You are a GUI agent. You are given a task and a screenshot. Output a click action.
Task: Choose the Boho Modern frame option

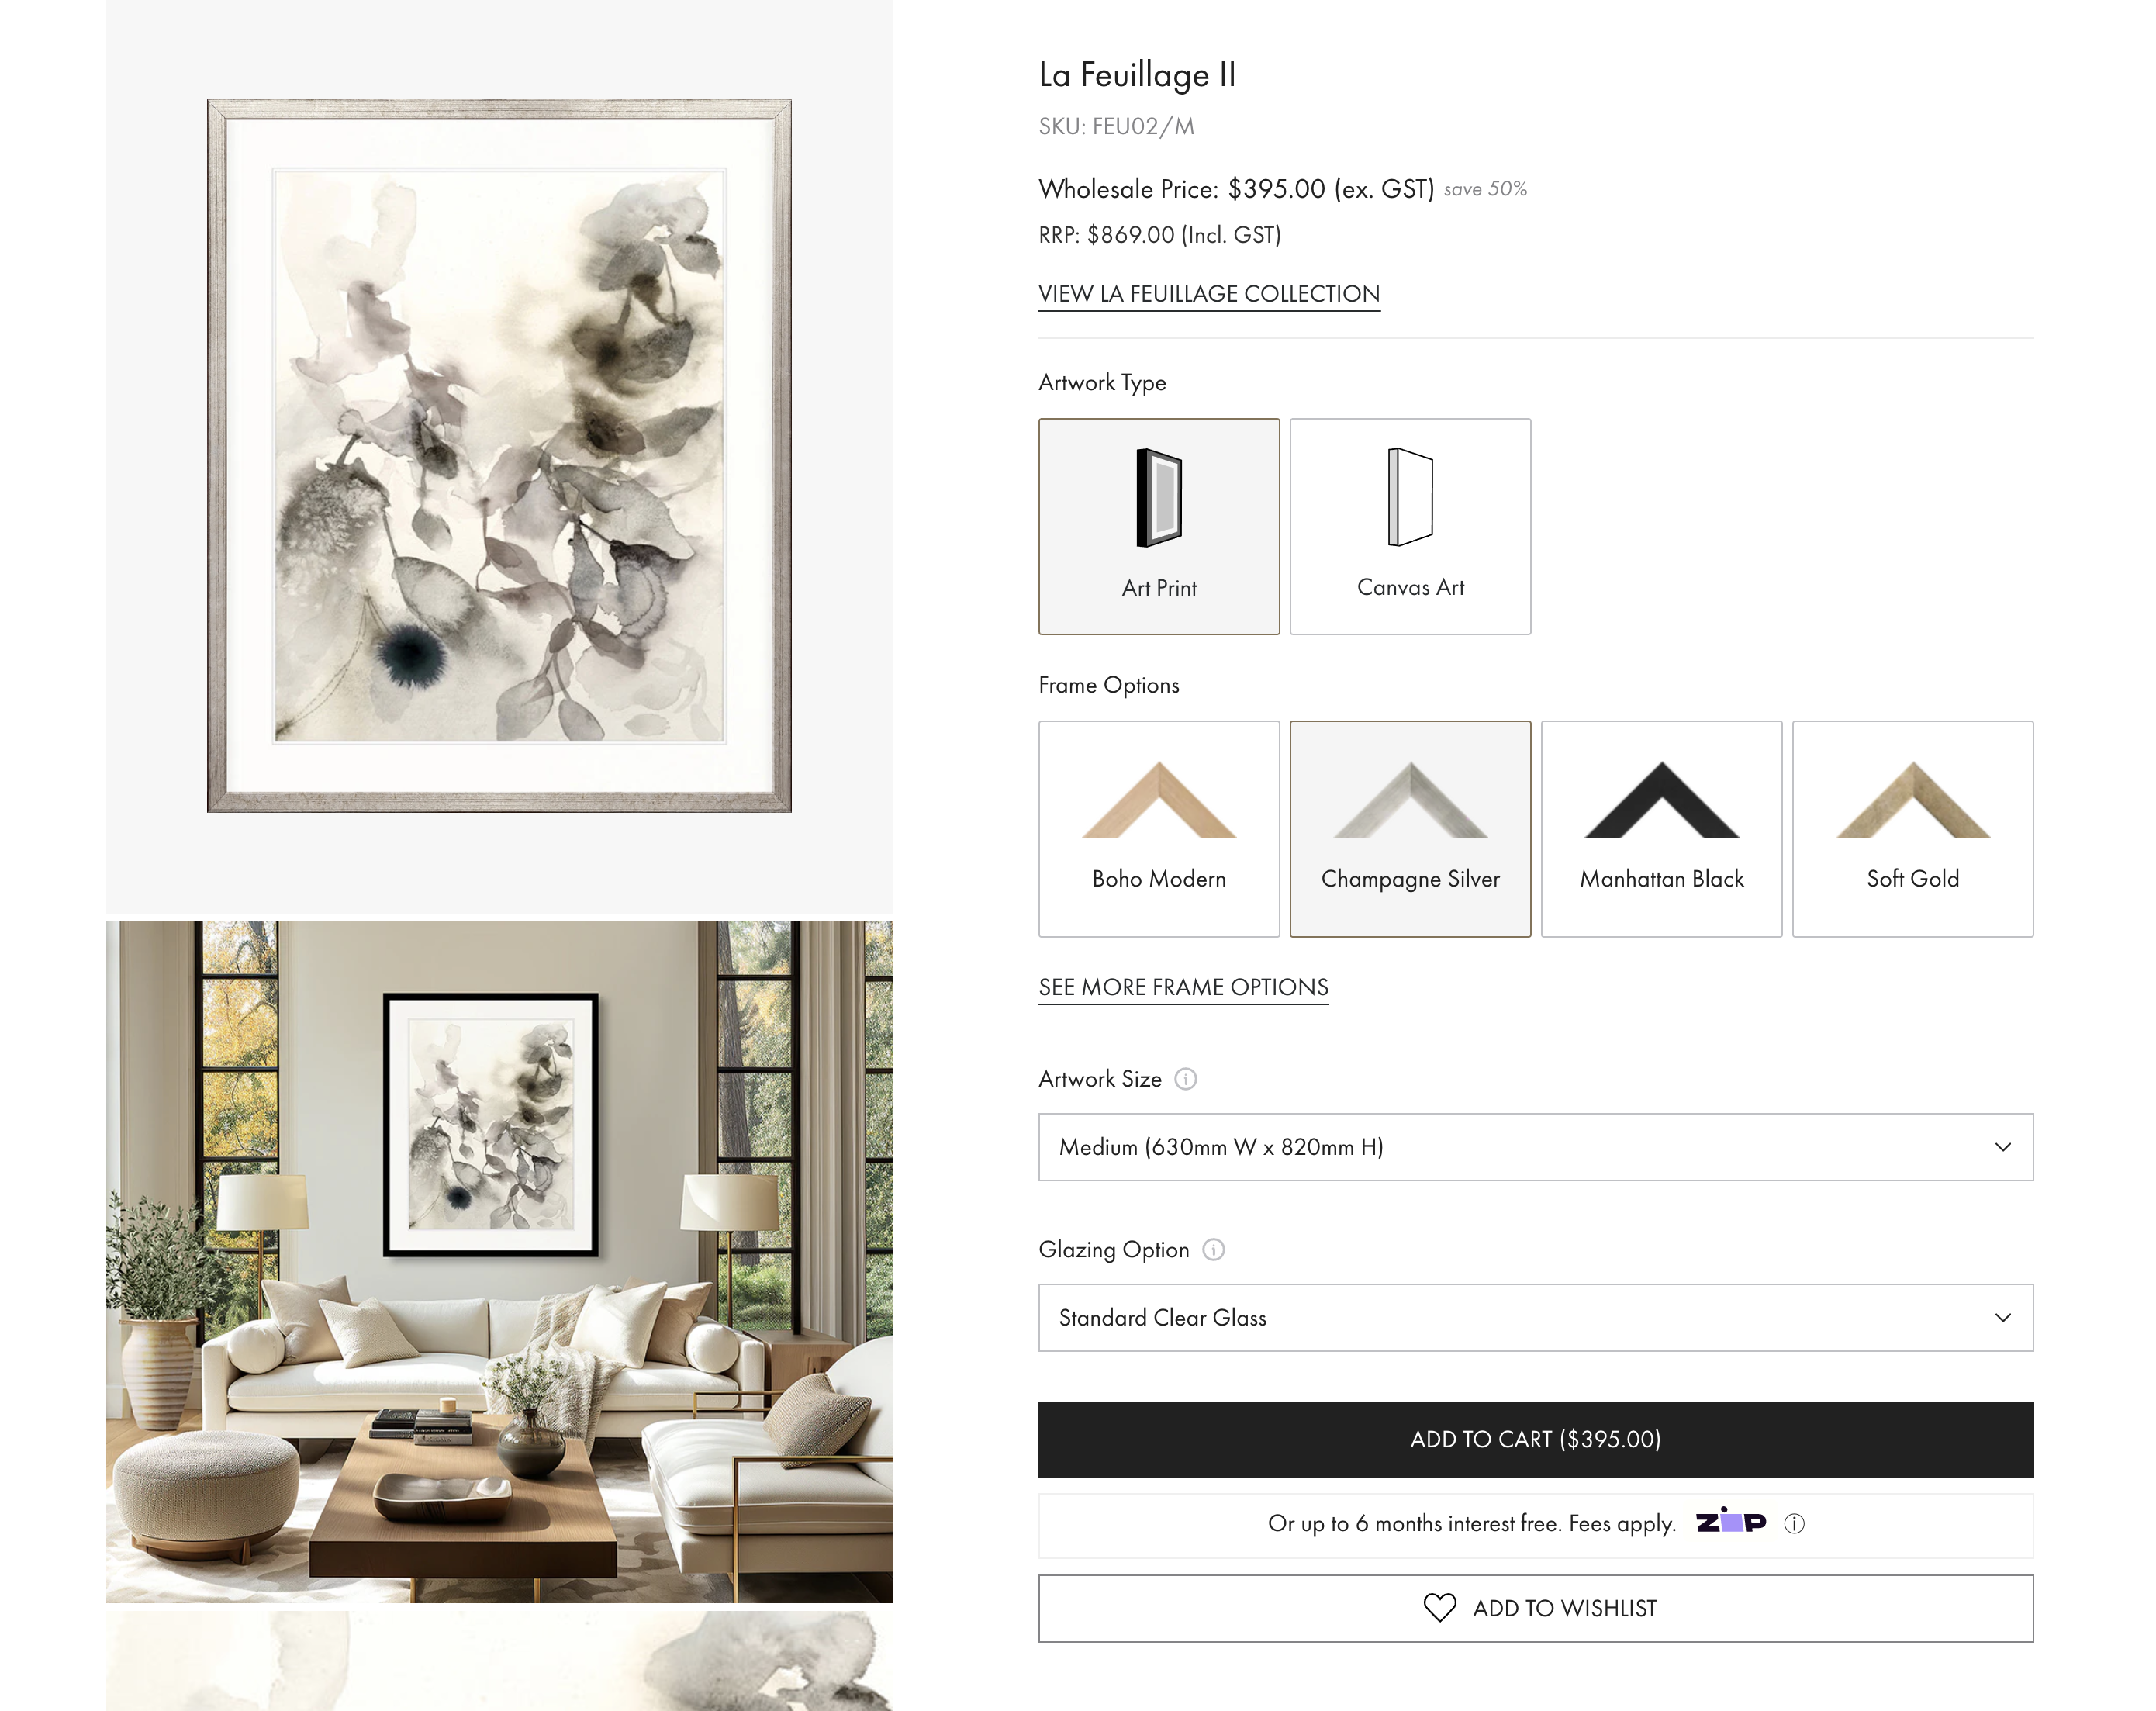(1159, 829)
